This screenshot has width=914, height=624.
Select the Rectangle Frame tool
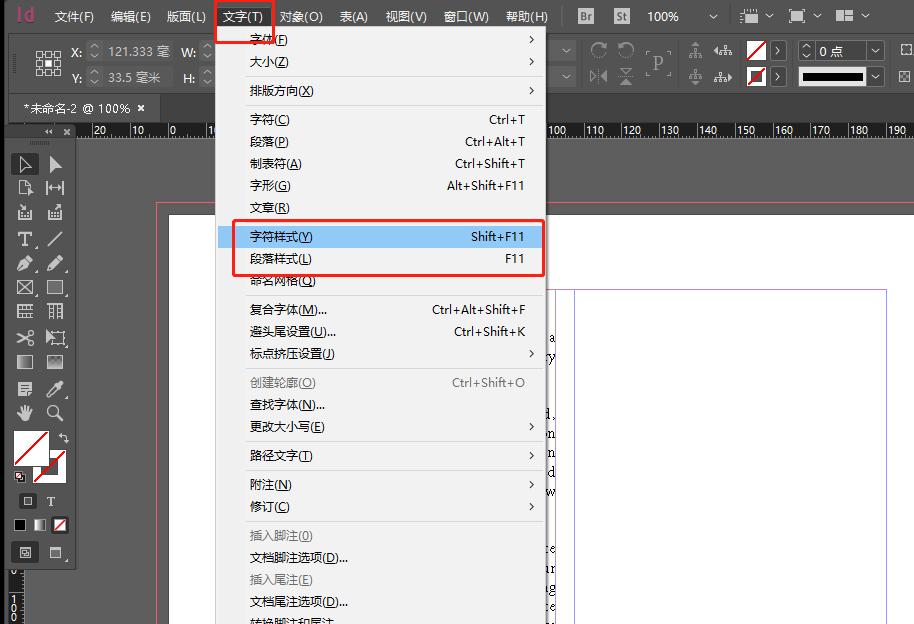pyautogui.click(x=25, y=287)
